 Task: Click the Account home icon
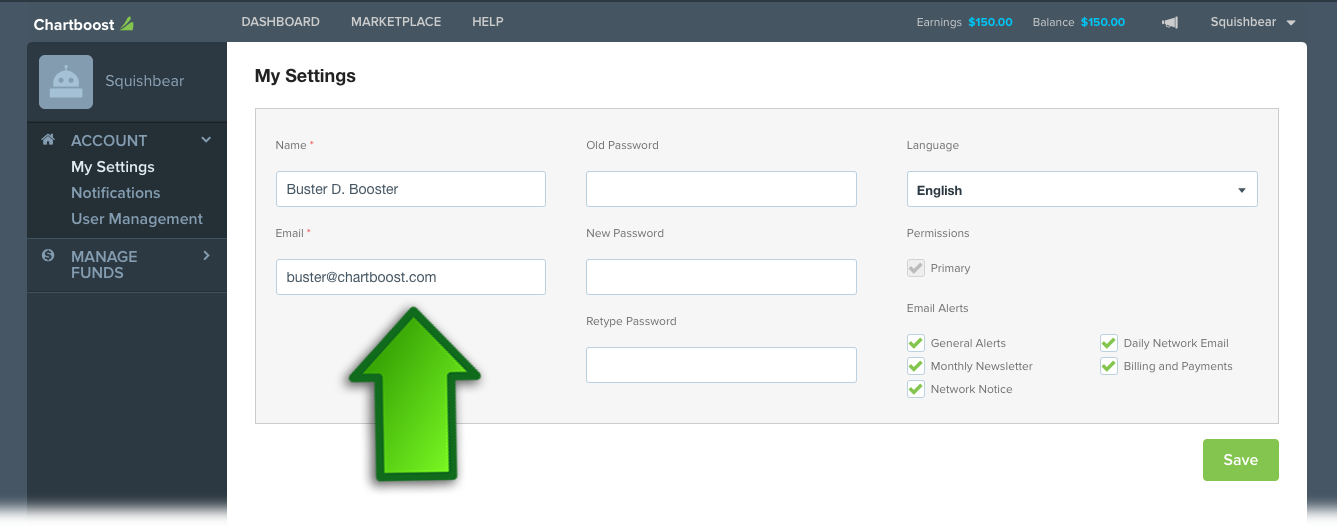tap(47, 140)
